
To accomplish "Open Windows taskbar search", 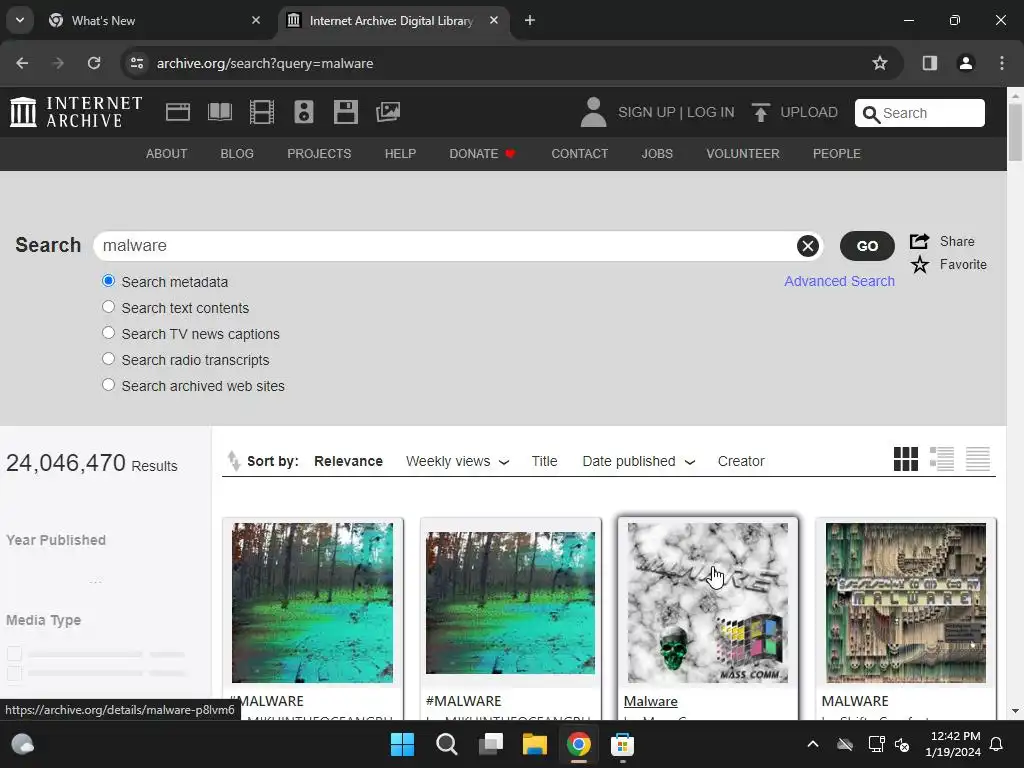I will click(x=447, y=744).
